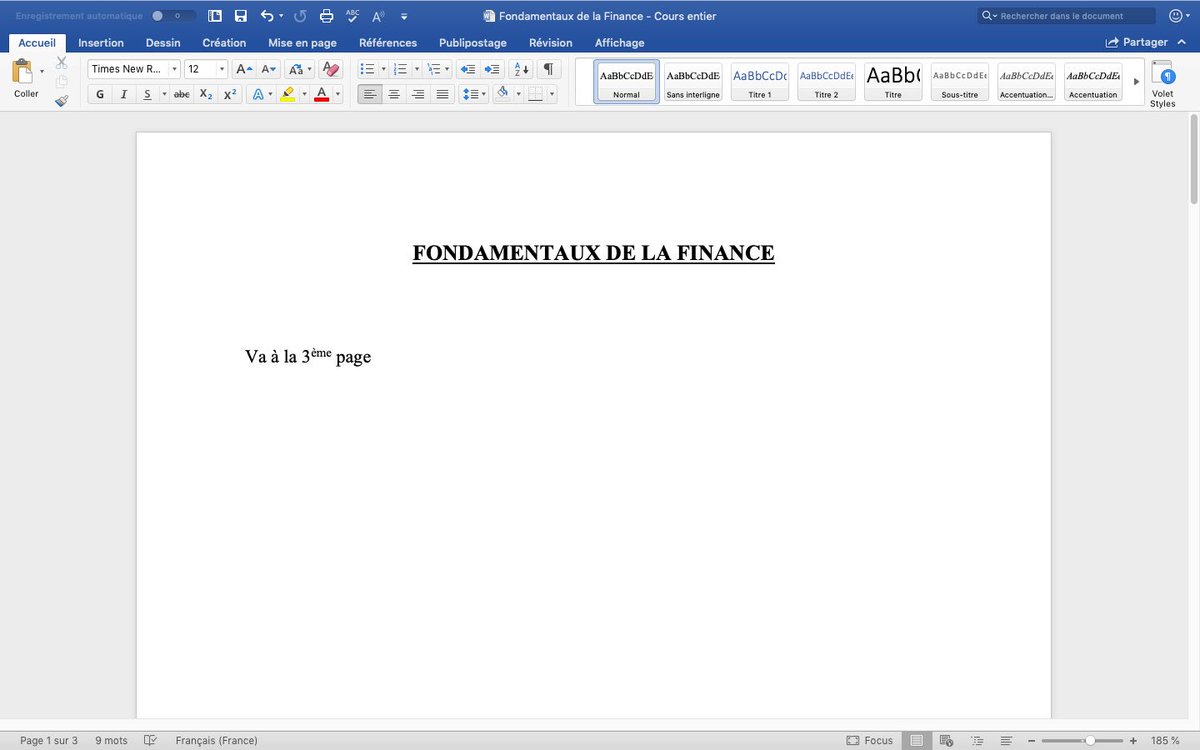Image resolution: width=1200 pixels, height=750 pixels.
Task: Align paragraph text to the right
Action: [418, 94]
